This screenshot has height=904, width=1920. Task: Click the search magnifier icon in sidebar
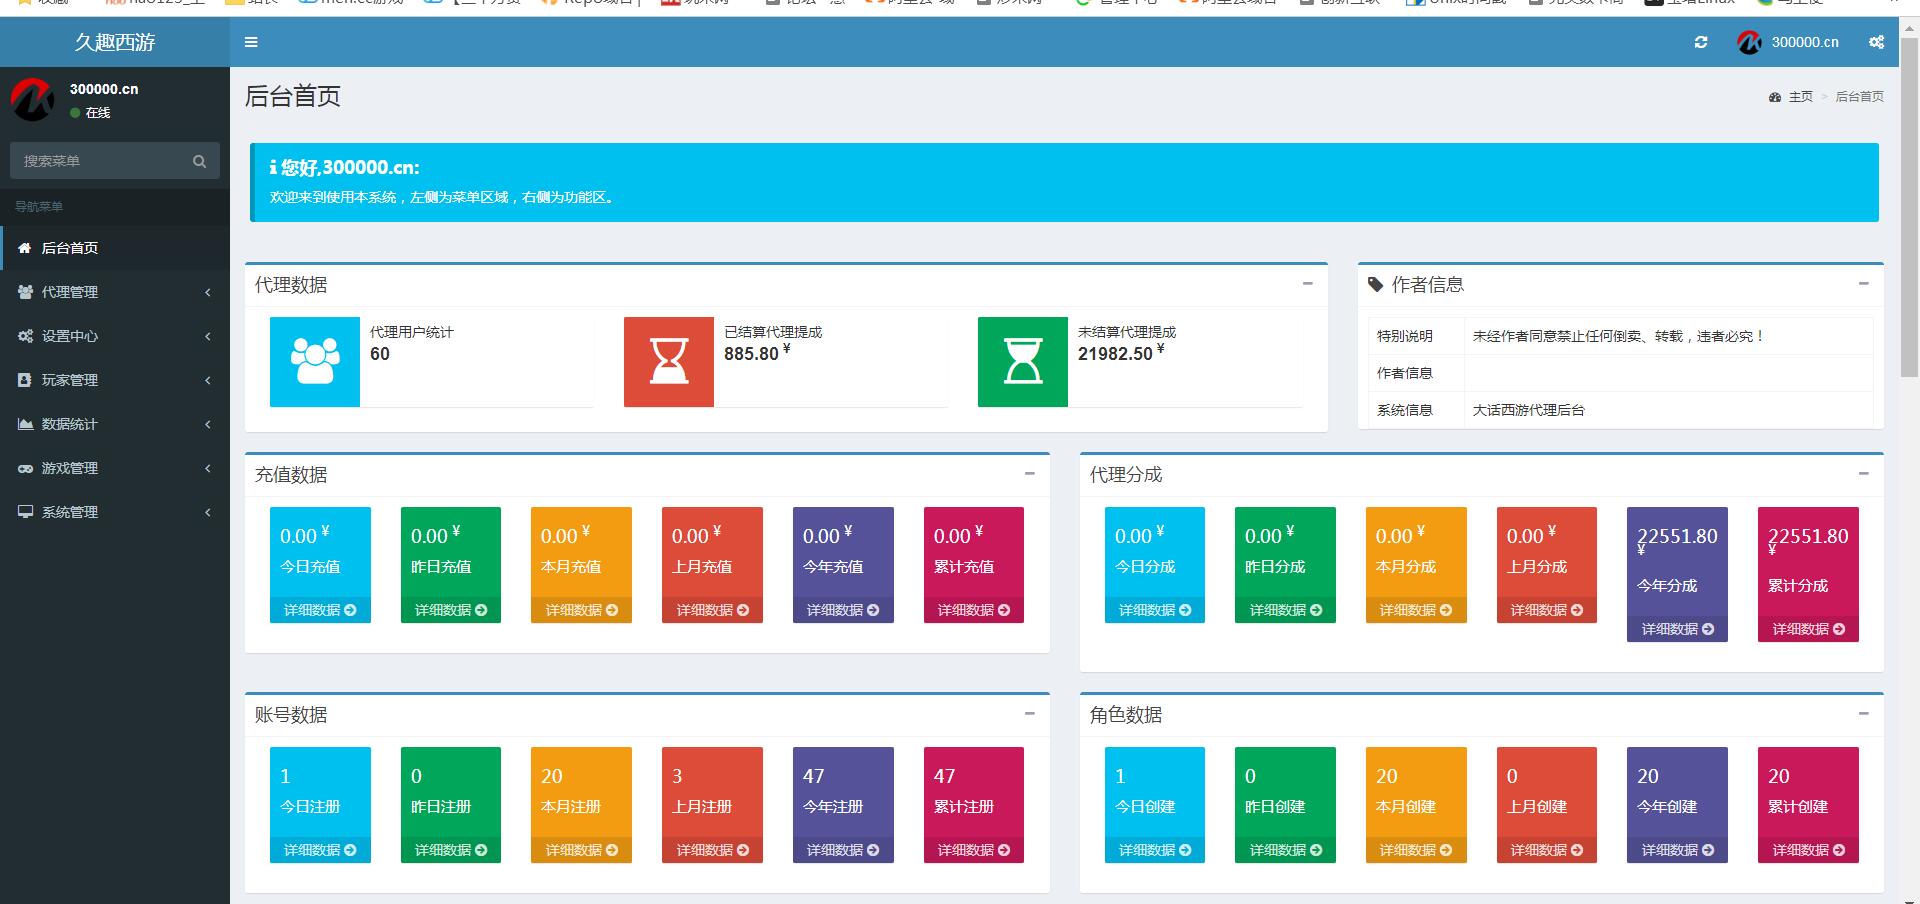click(199, 161)
